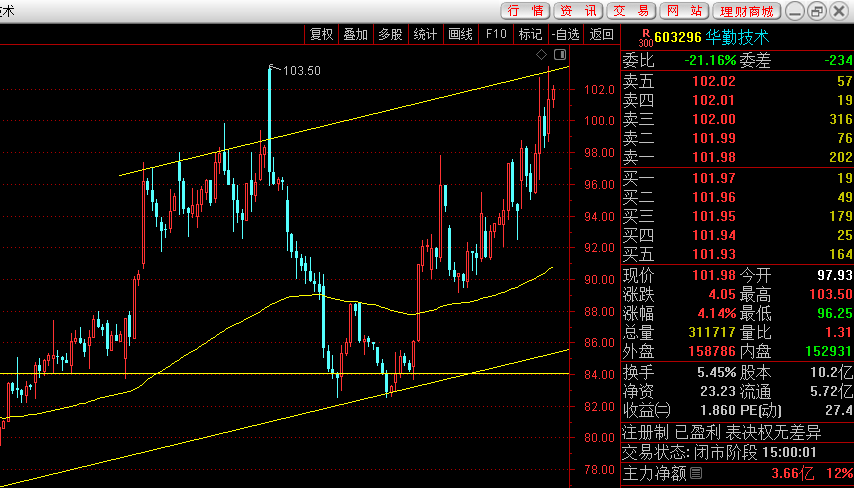854x488 pixels.
Task: Select the 买三 bid price 101.95
Action: click(713, 216)
